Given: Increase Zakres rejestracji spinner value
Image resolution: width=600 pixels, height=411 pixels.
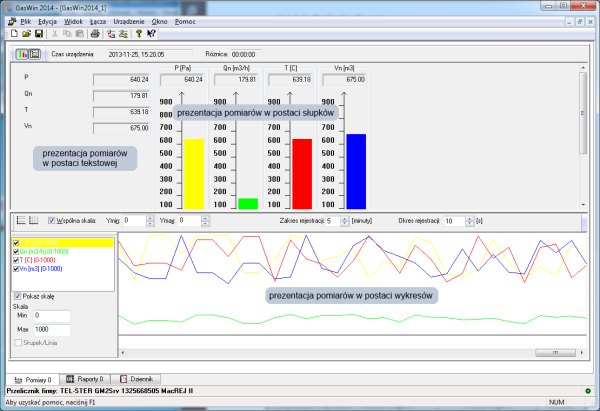Looking at the screenshot, I should pyautogui.click(x=344, y=217).
